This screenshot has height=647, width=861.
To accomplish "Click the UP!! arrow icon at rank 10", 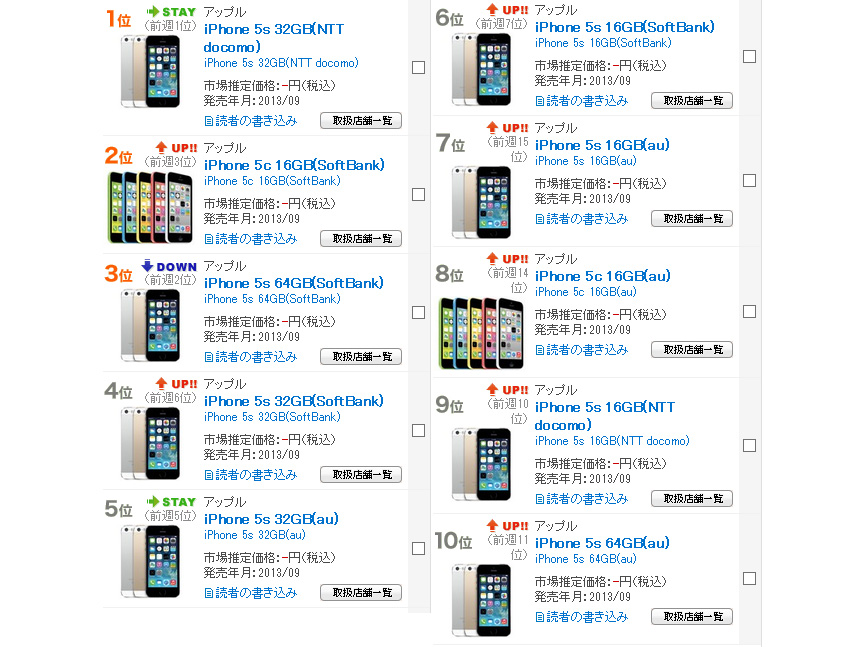I will pos(493,525).
